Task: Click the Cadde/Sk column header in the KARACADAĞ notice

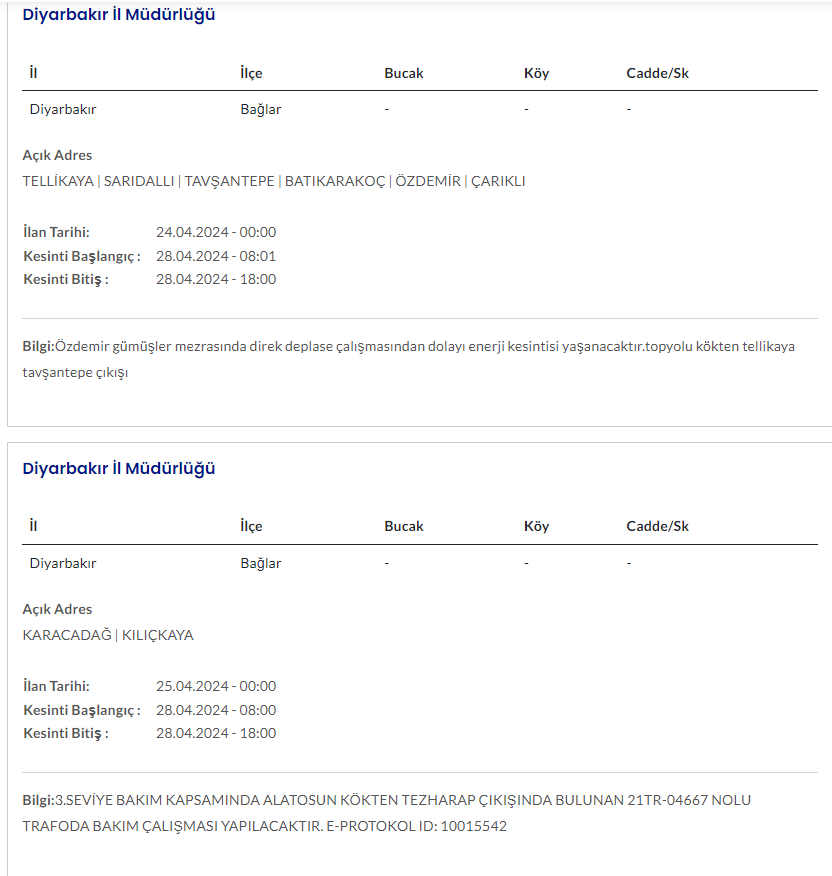Action: [x=657, y=526]
